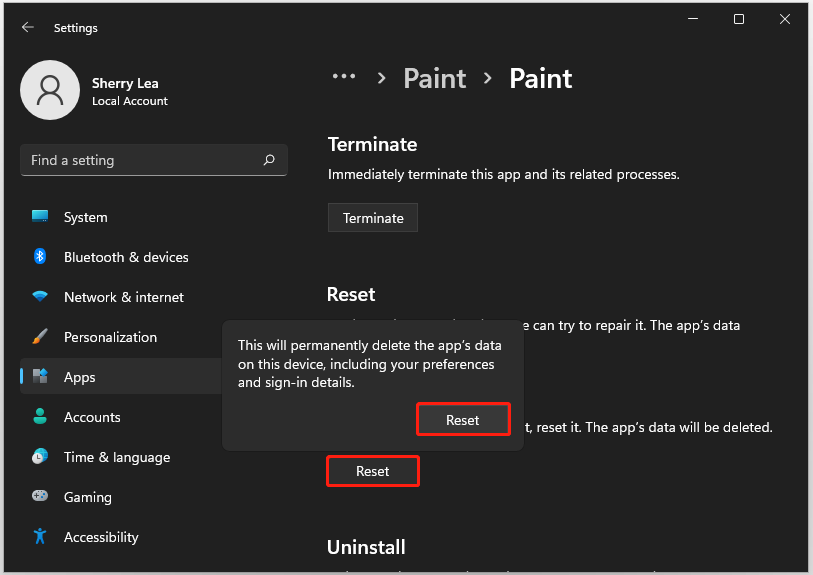Open System via its monitor icon
Viewport: 813px width, 575px height.
click(40, 217)
